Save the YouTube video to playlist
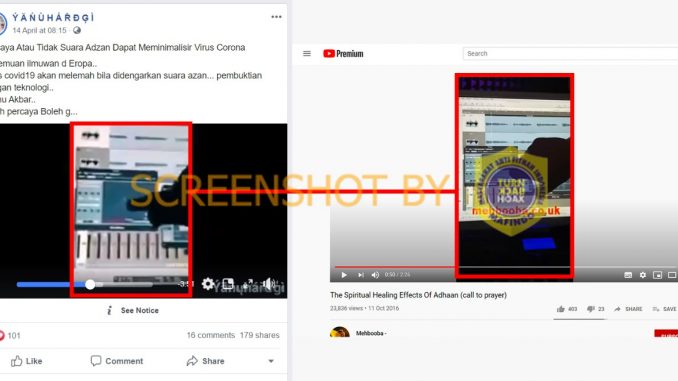The width and height of the screenshot is (678, 381). 665,309
